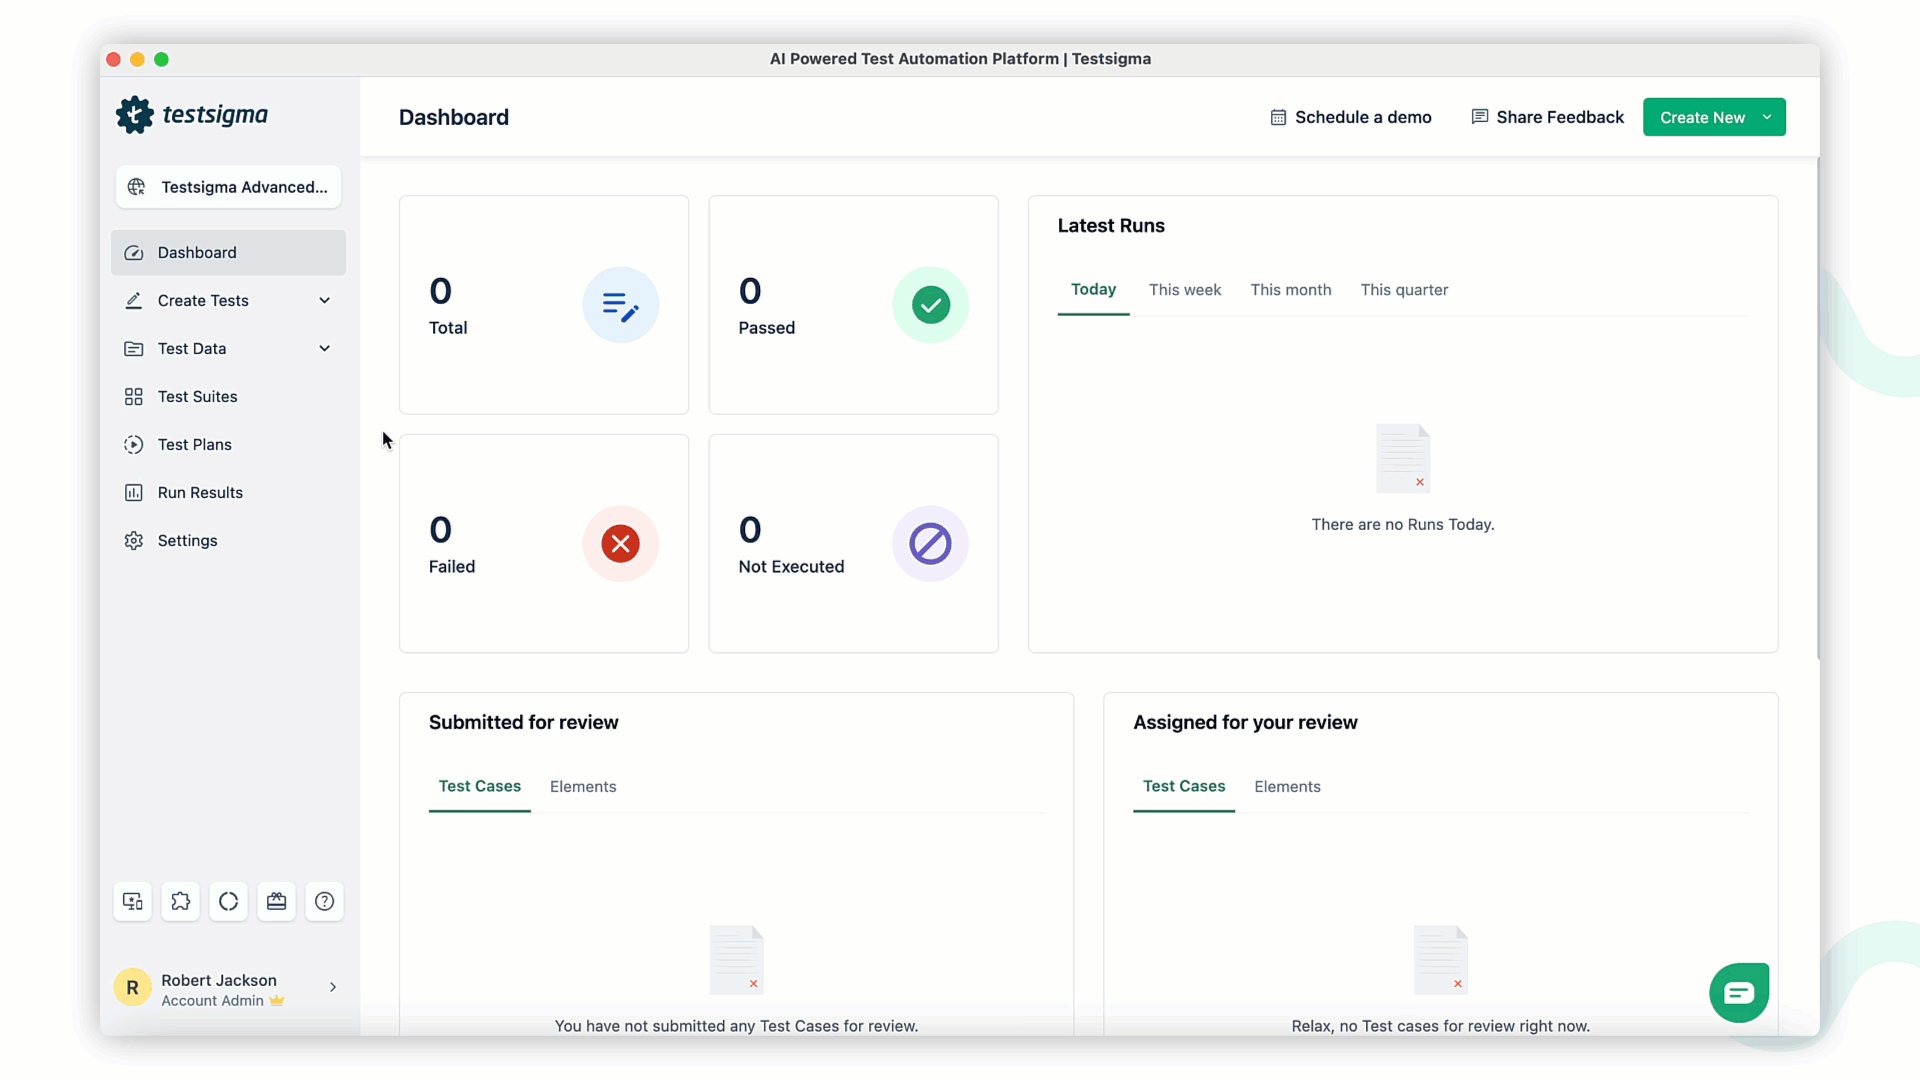Image resolution: width=1920 pixels, height=1080 pixels.
Task: Select the Elements tab under Submitted for review
Action: point(583,786)
